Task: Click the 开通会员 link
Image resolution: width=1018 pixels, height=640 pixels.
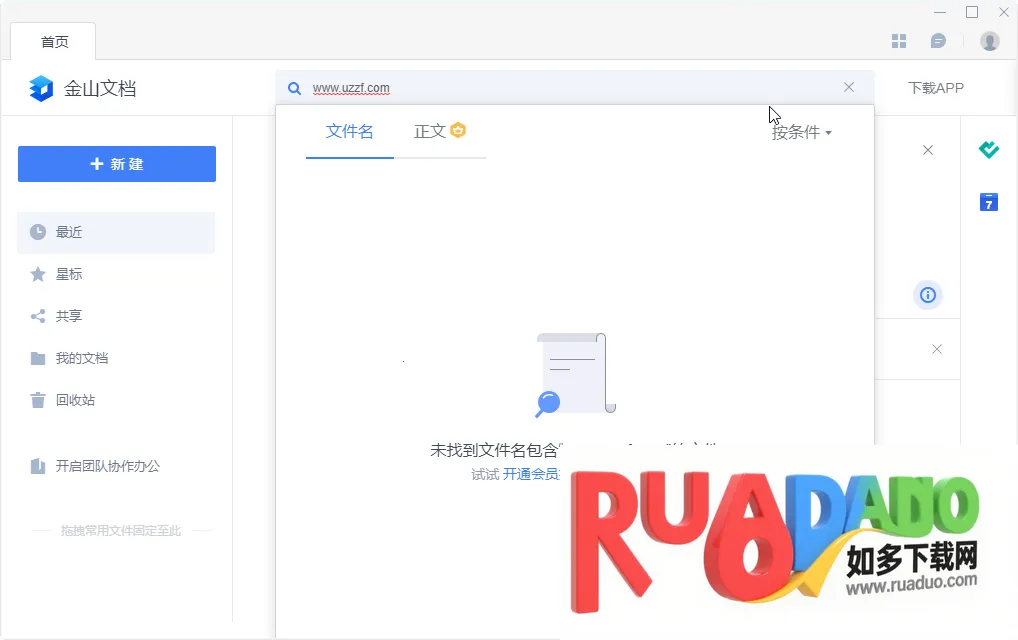Action: click(x=530, y=474)
